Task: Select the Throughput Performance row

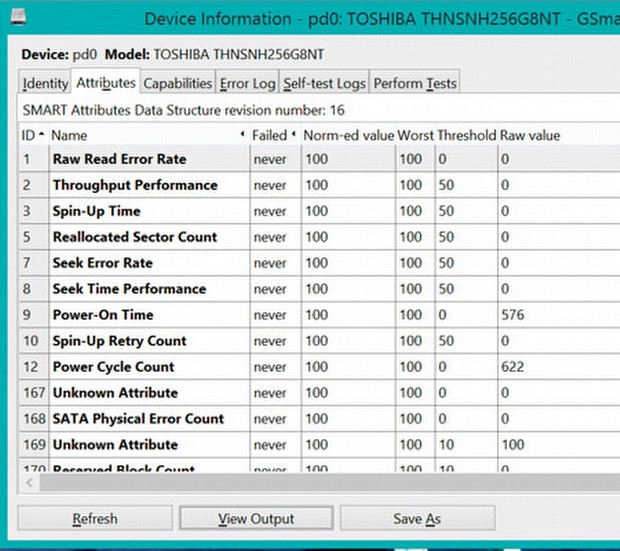Action: (319, 185)
